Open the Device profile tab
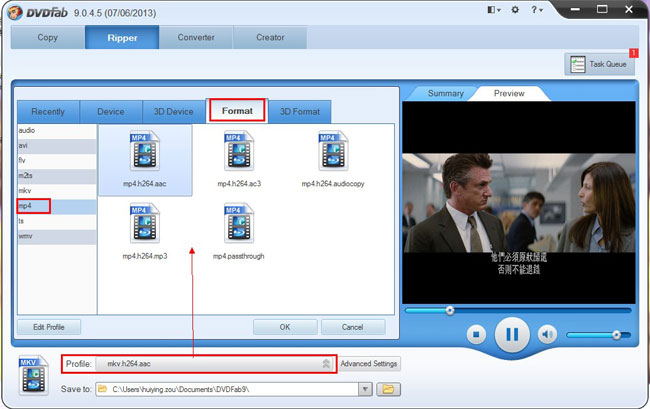This screenshot has height=409, width=650. coord(111,111)
